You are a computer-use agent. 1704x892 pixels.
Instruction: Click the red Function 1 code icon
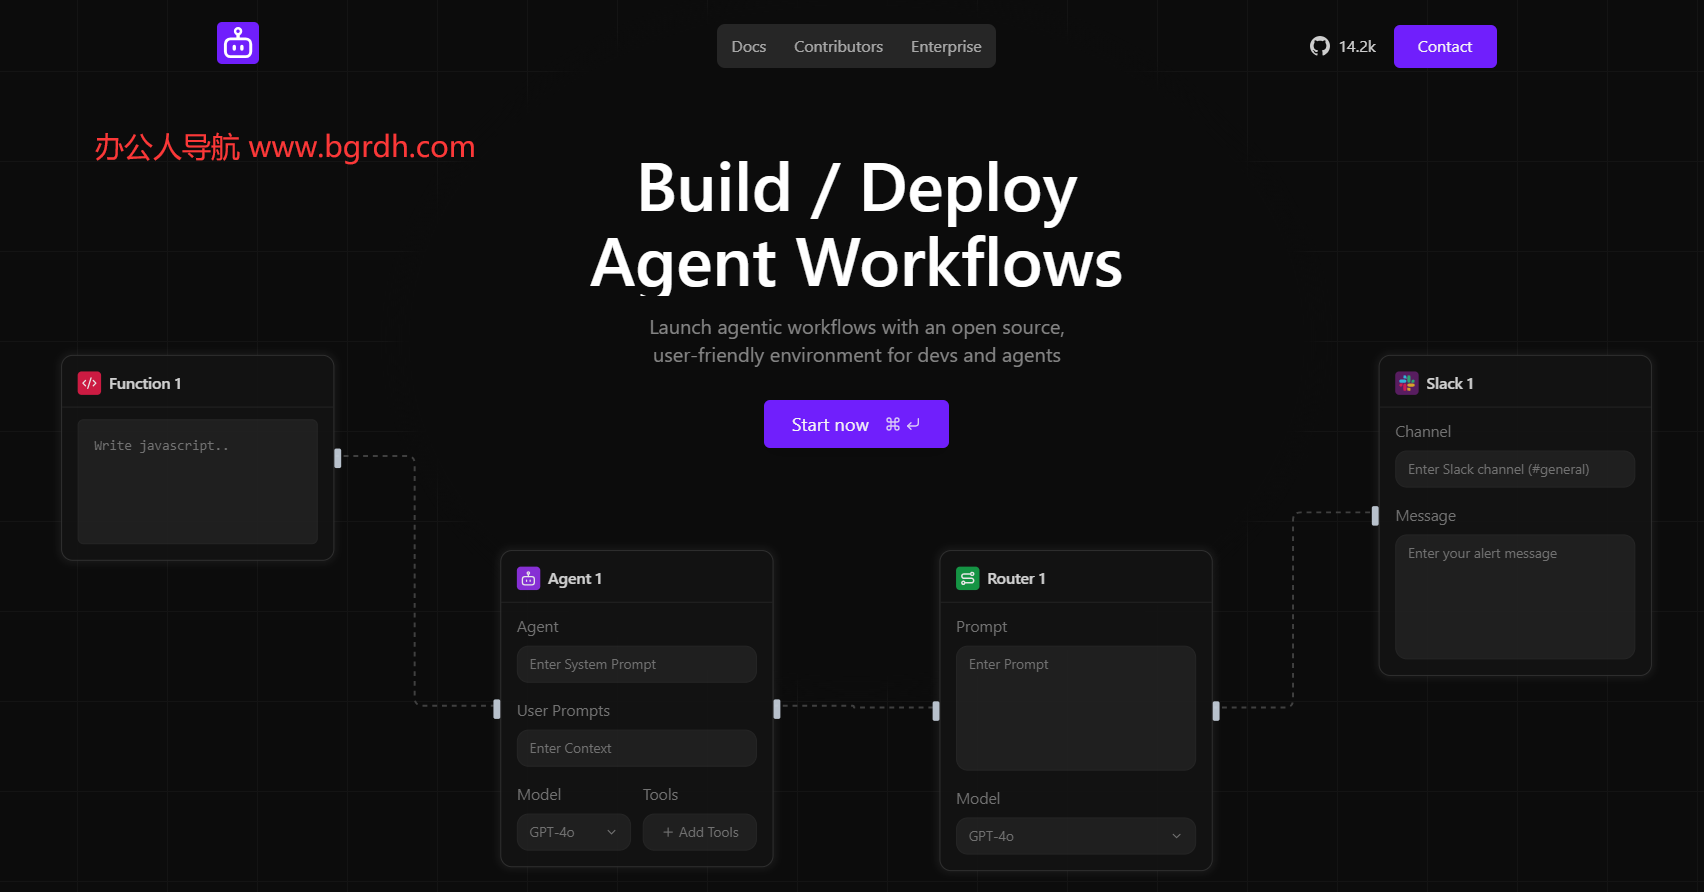click(89, 383)
